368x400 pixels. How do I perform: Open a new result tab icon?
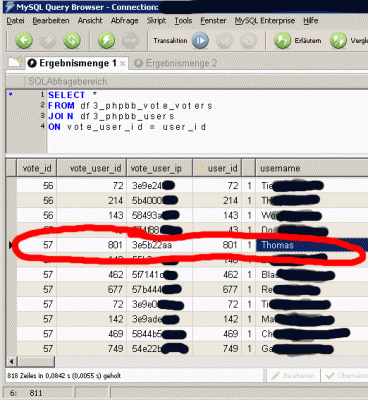pos(15,62)
